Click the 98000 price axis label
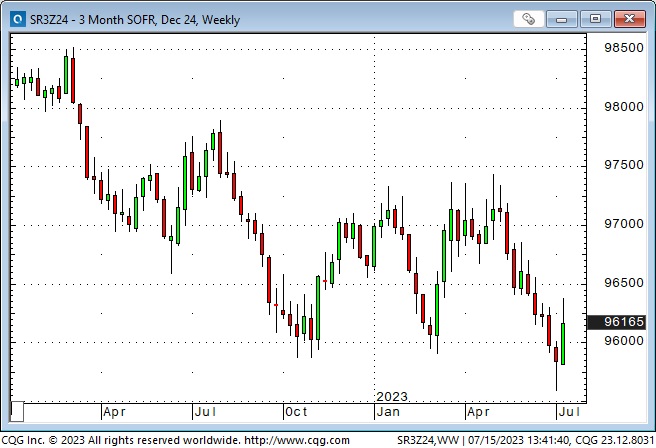The width and height of the screenshot is (656, 448). pyautogui.click(x=623, y=107)
